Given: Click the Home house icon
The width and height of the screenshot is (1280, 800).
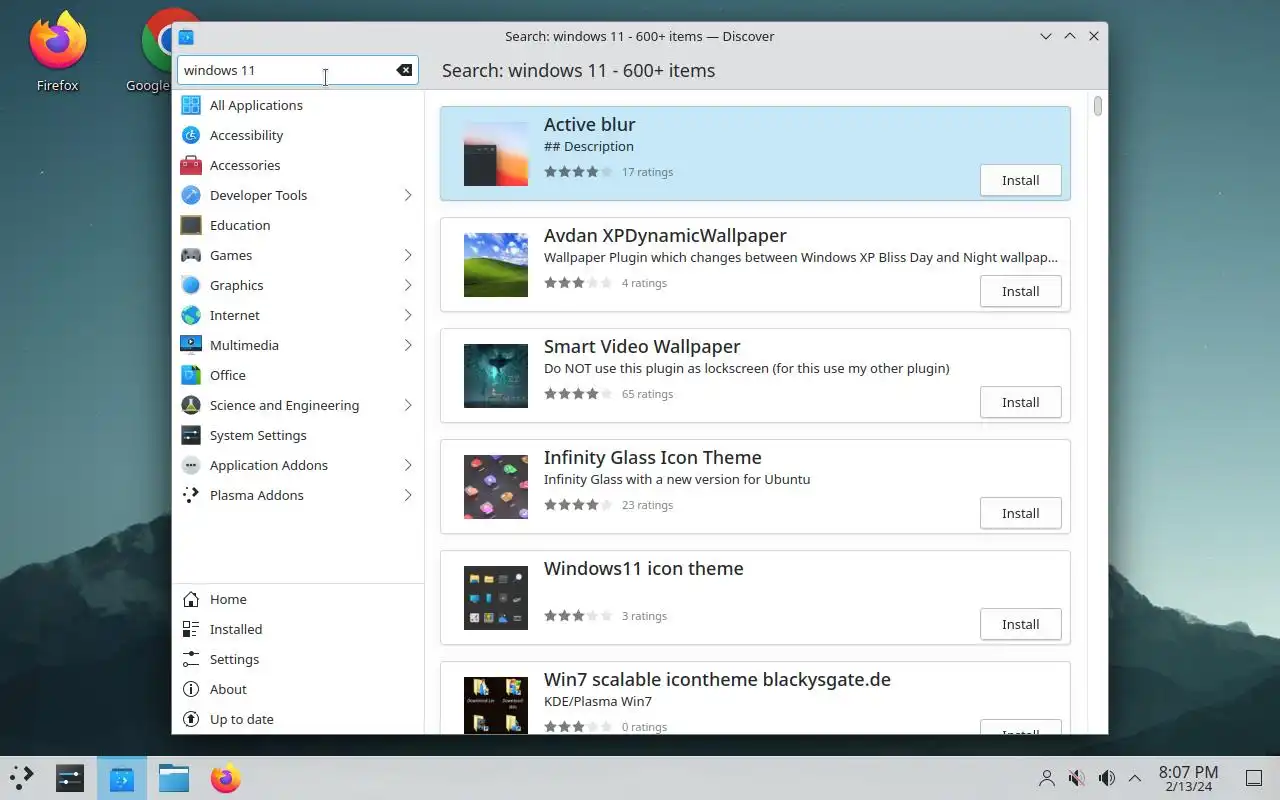Looking at the screenshot, I should 191,599.
